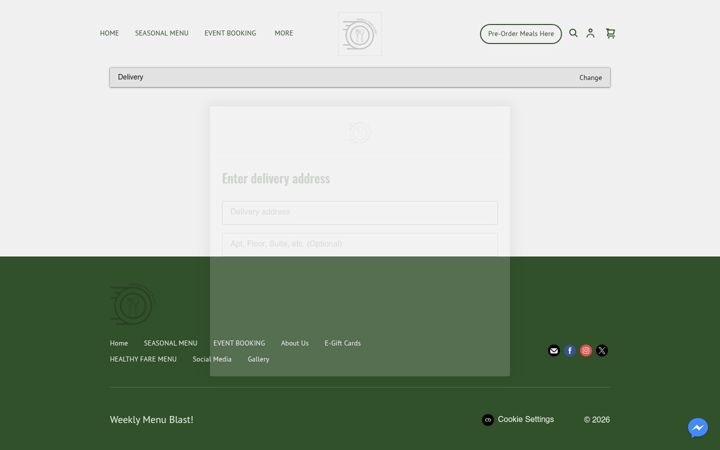Visit the Instagram social icon
This screenshot has height=450, width=720.
(586, 350)
